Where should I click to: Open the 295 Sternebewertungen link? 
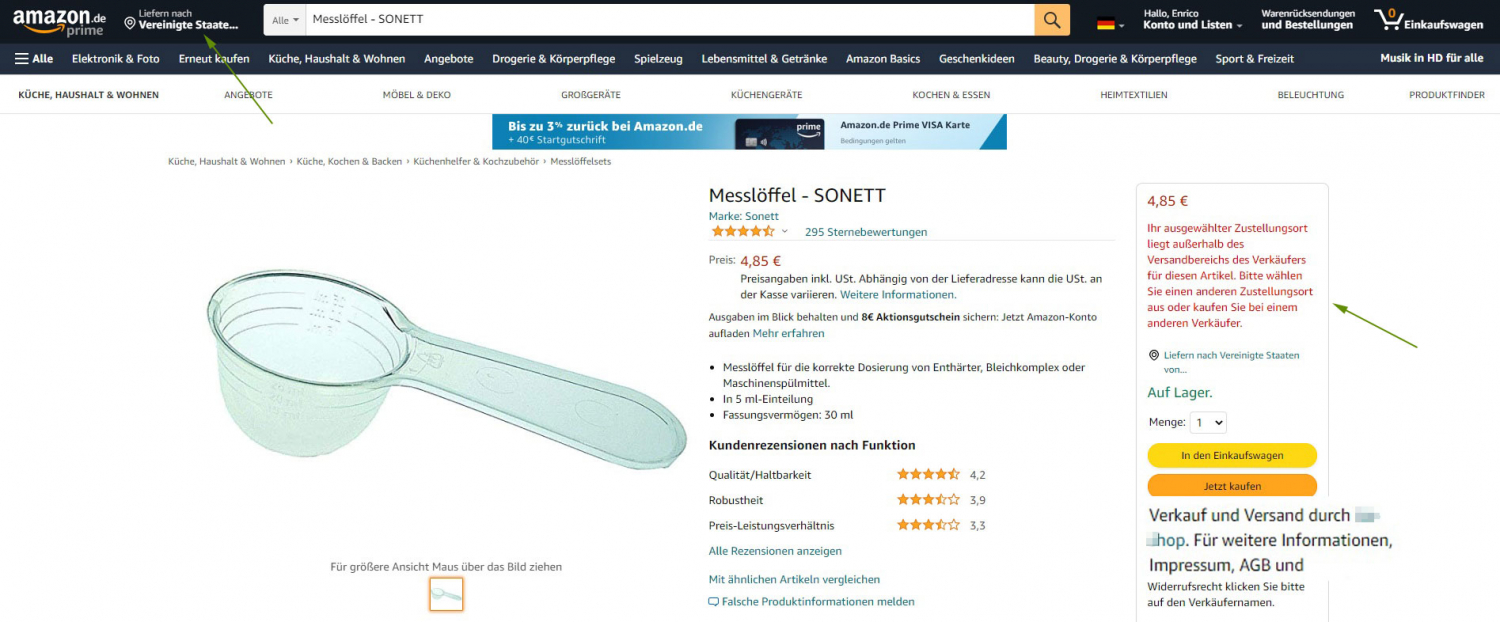[x=866, y=232]
